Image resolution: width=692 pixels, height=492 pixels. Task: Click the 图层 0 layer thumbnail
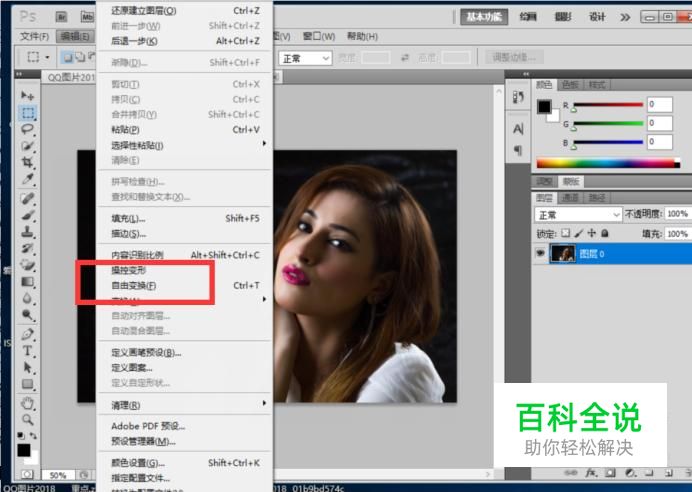563,254
